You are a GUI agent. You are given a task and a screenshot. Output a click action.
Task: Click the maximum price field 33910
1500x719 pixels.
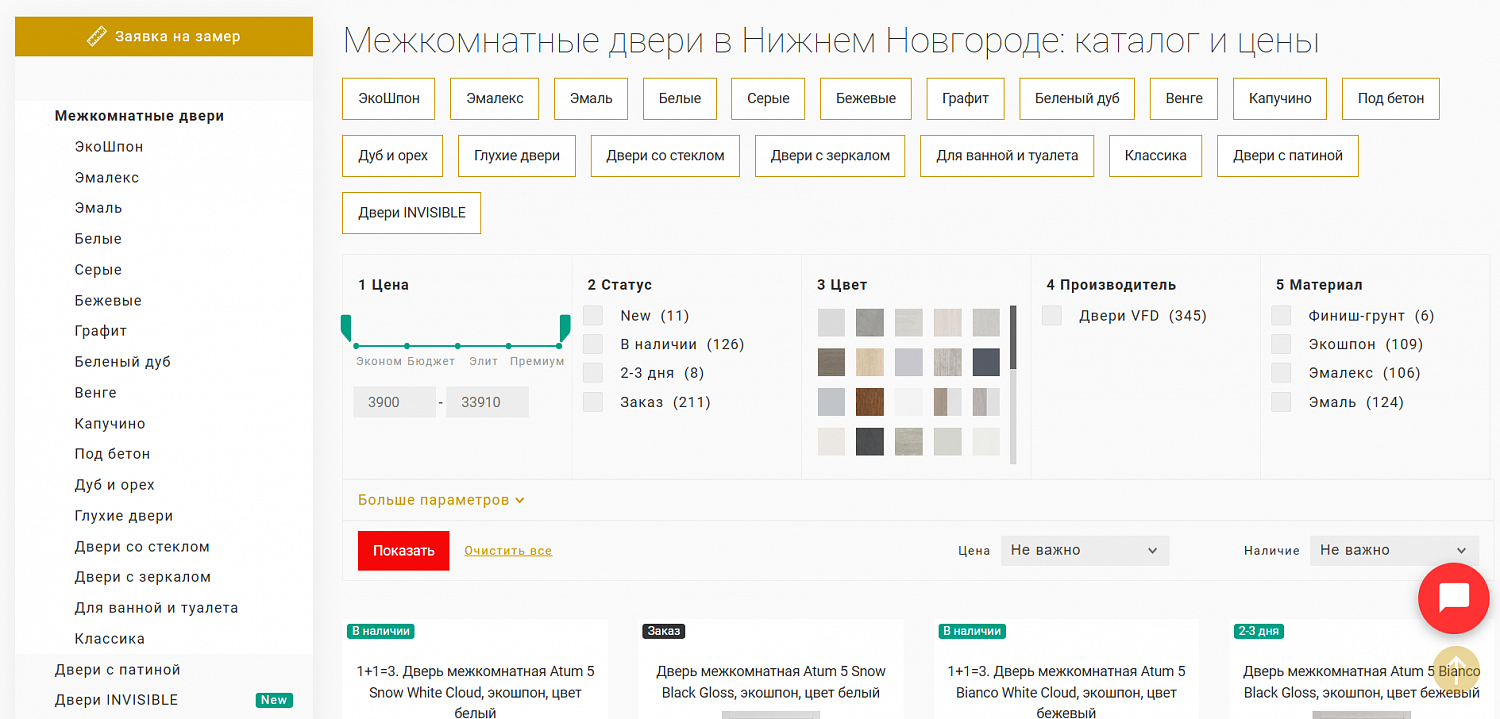pos(487,402)
